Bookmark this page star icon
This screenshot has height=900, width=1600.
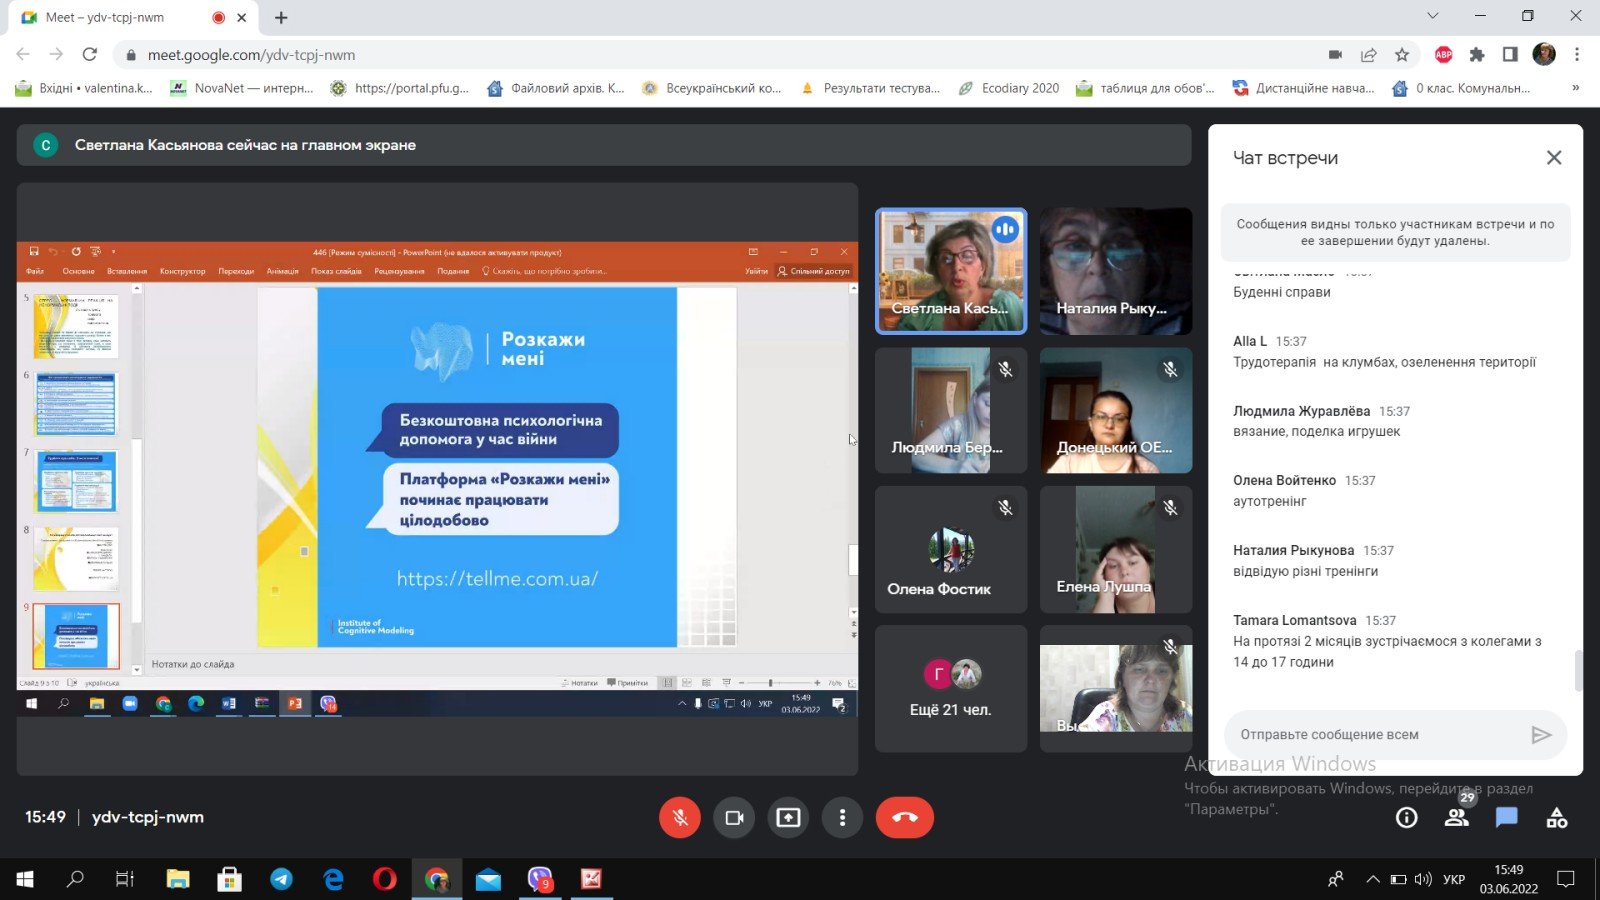(1402, 55)
